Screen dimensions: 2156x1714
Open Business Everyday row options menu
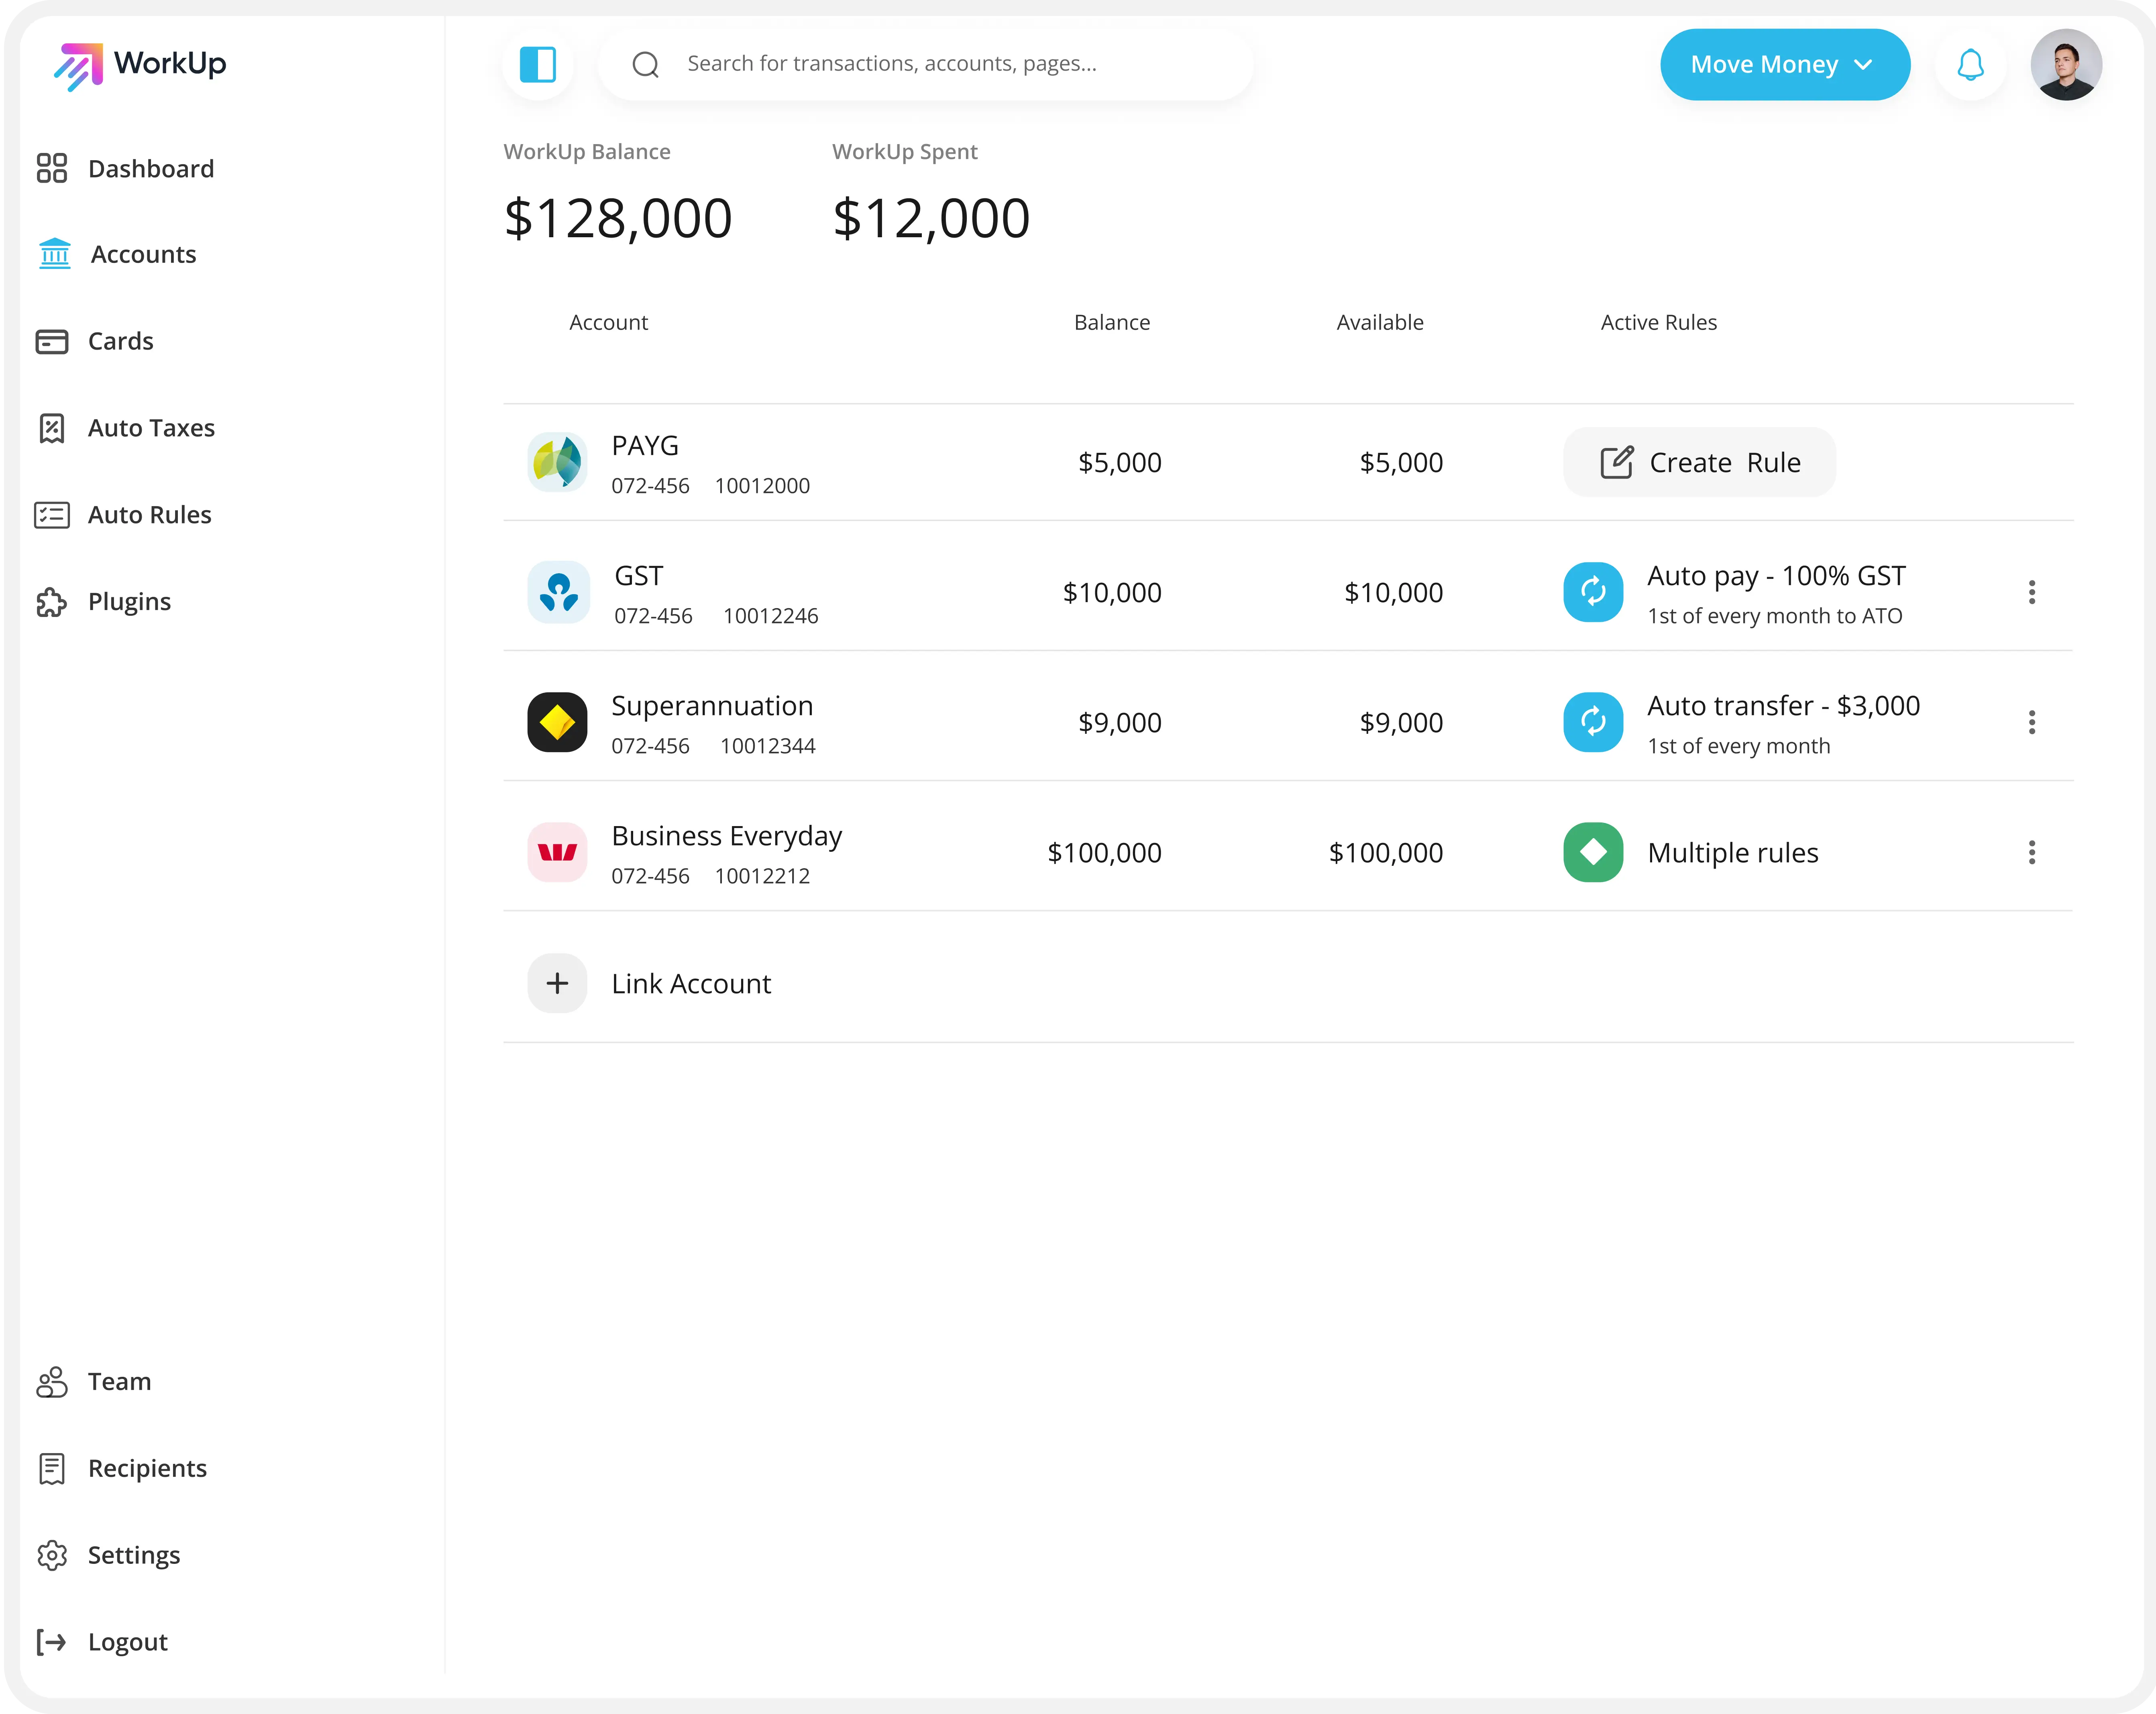[2032, 852]
